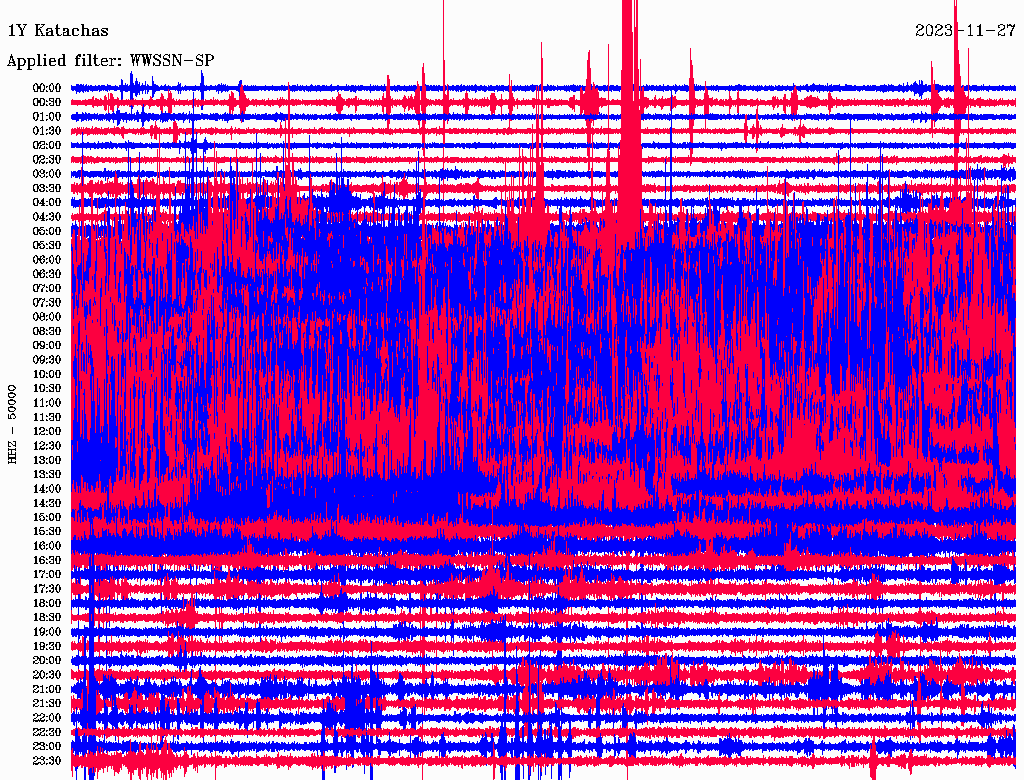Select the 21:00 time label
The image size is (1024, 780).
[x=47, y=689]
